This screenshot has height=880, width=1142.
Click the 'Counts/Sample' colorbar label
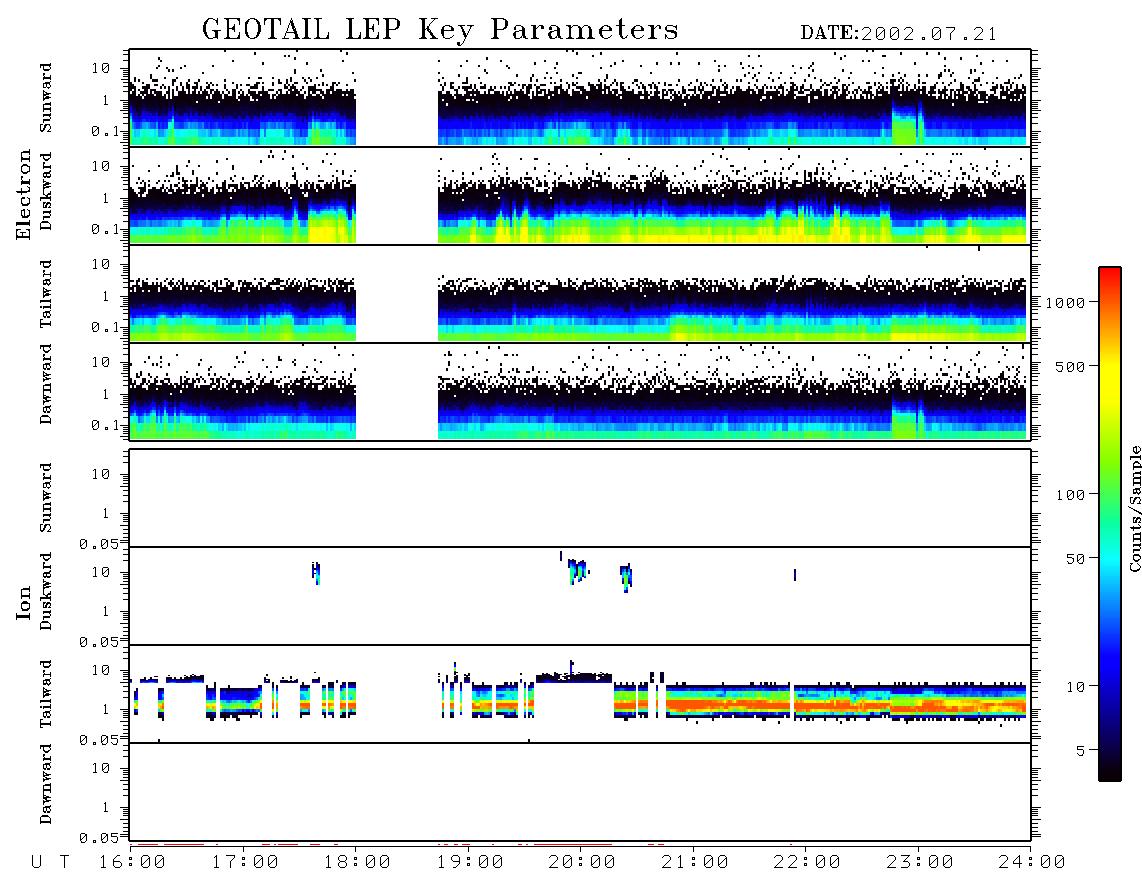point(1135,508)
